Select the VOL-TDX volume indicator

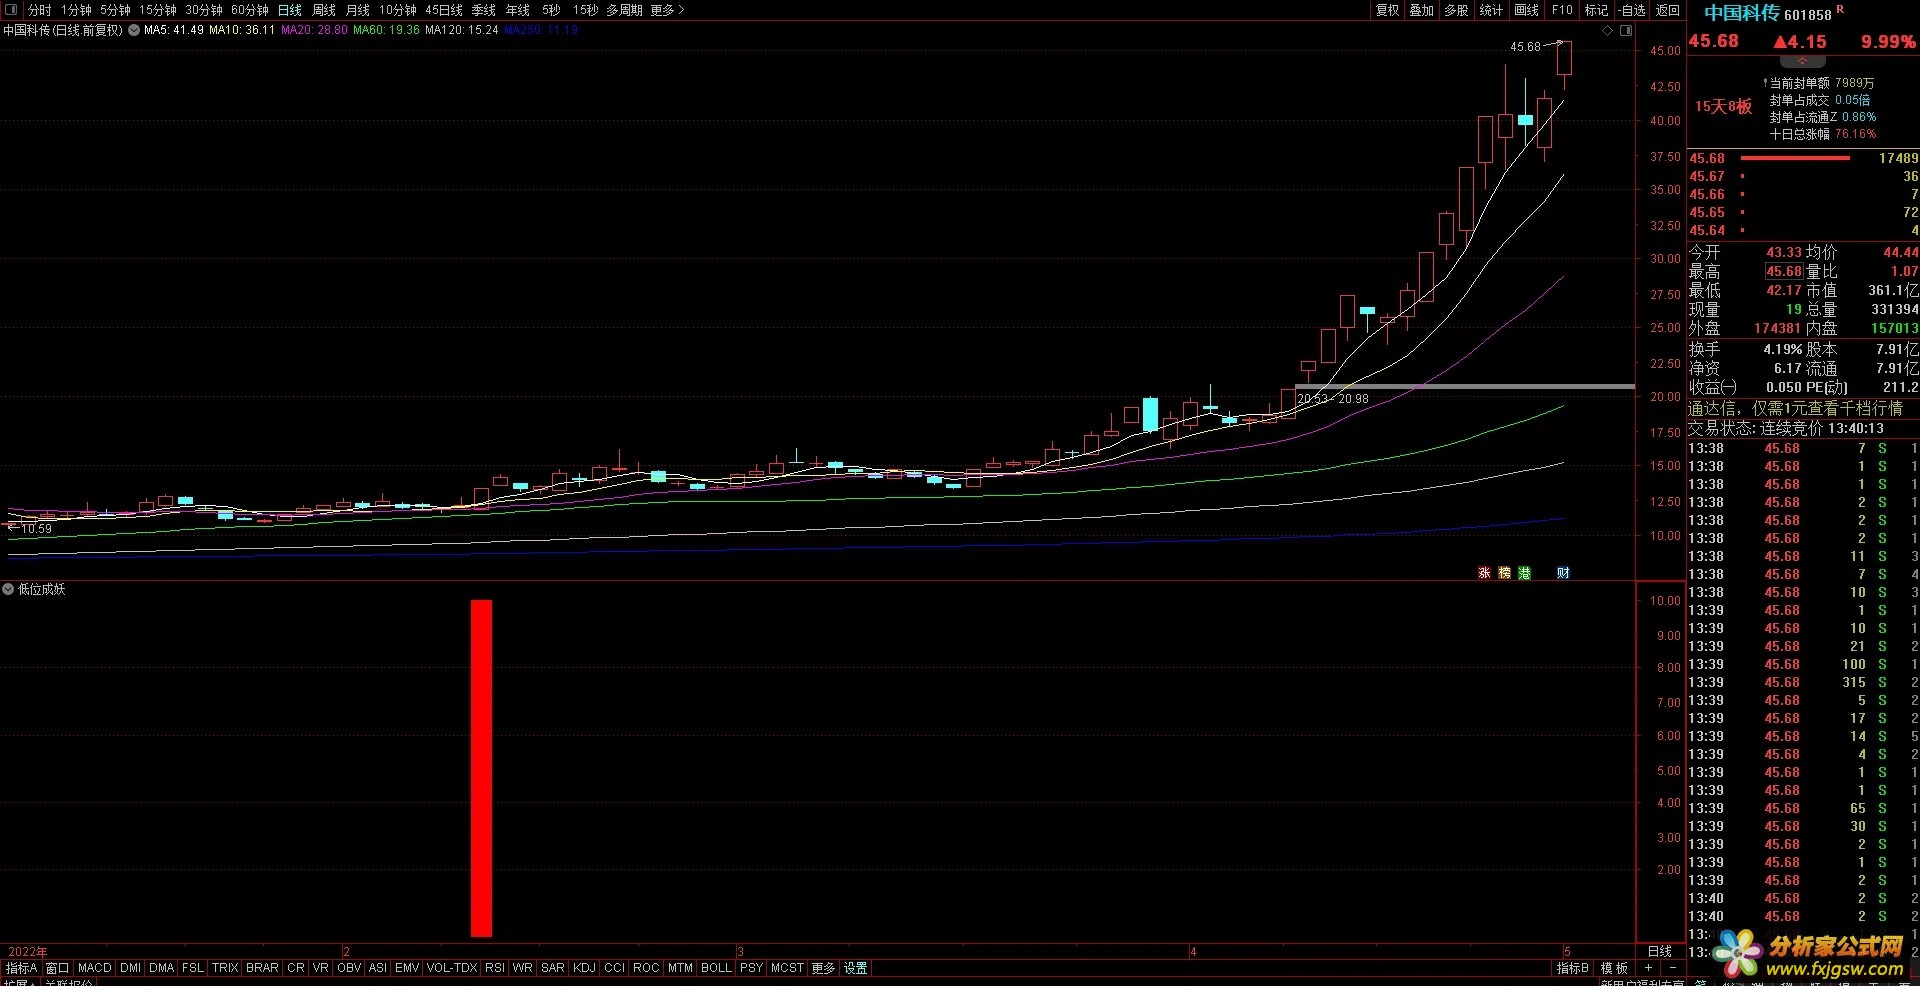(x=452, y=968)
